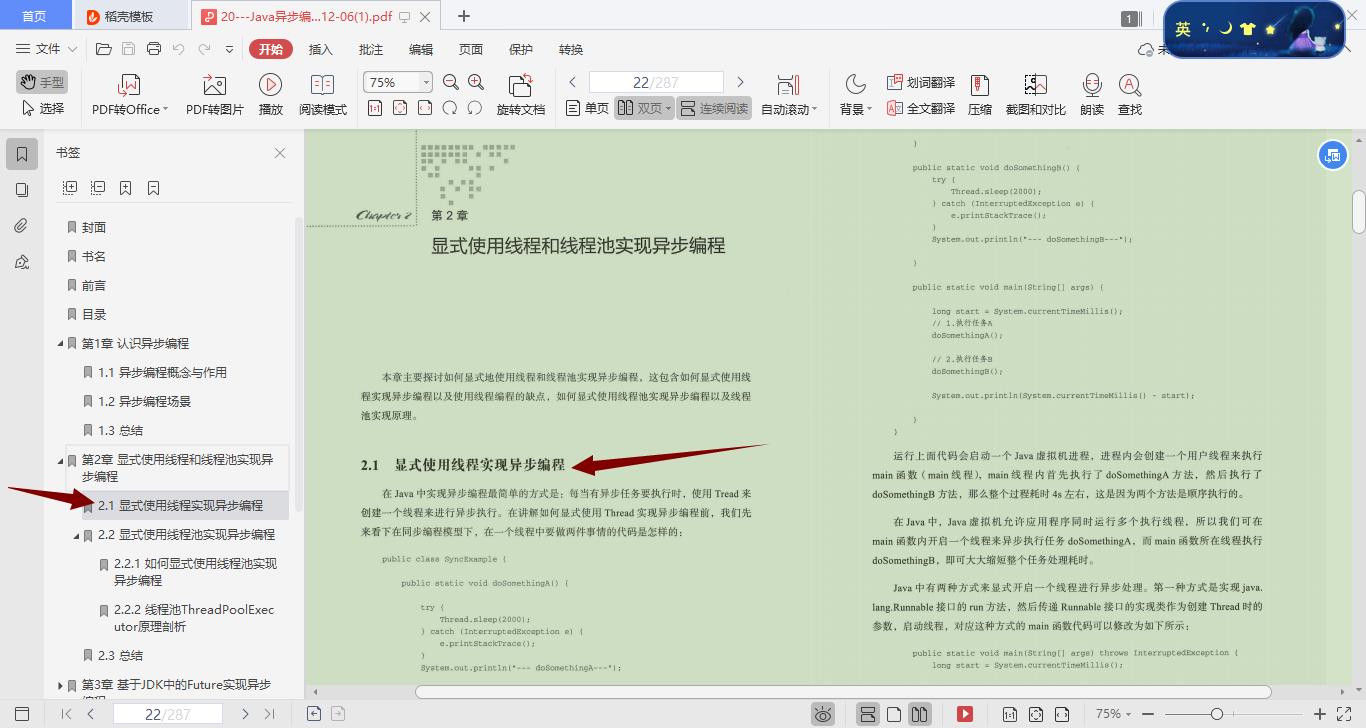This screenshot has height=728, width=1366.
Task: Switch to 阅读模式 reading mode
Action: tap(322, 95)
